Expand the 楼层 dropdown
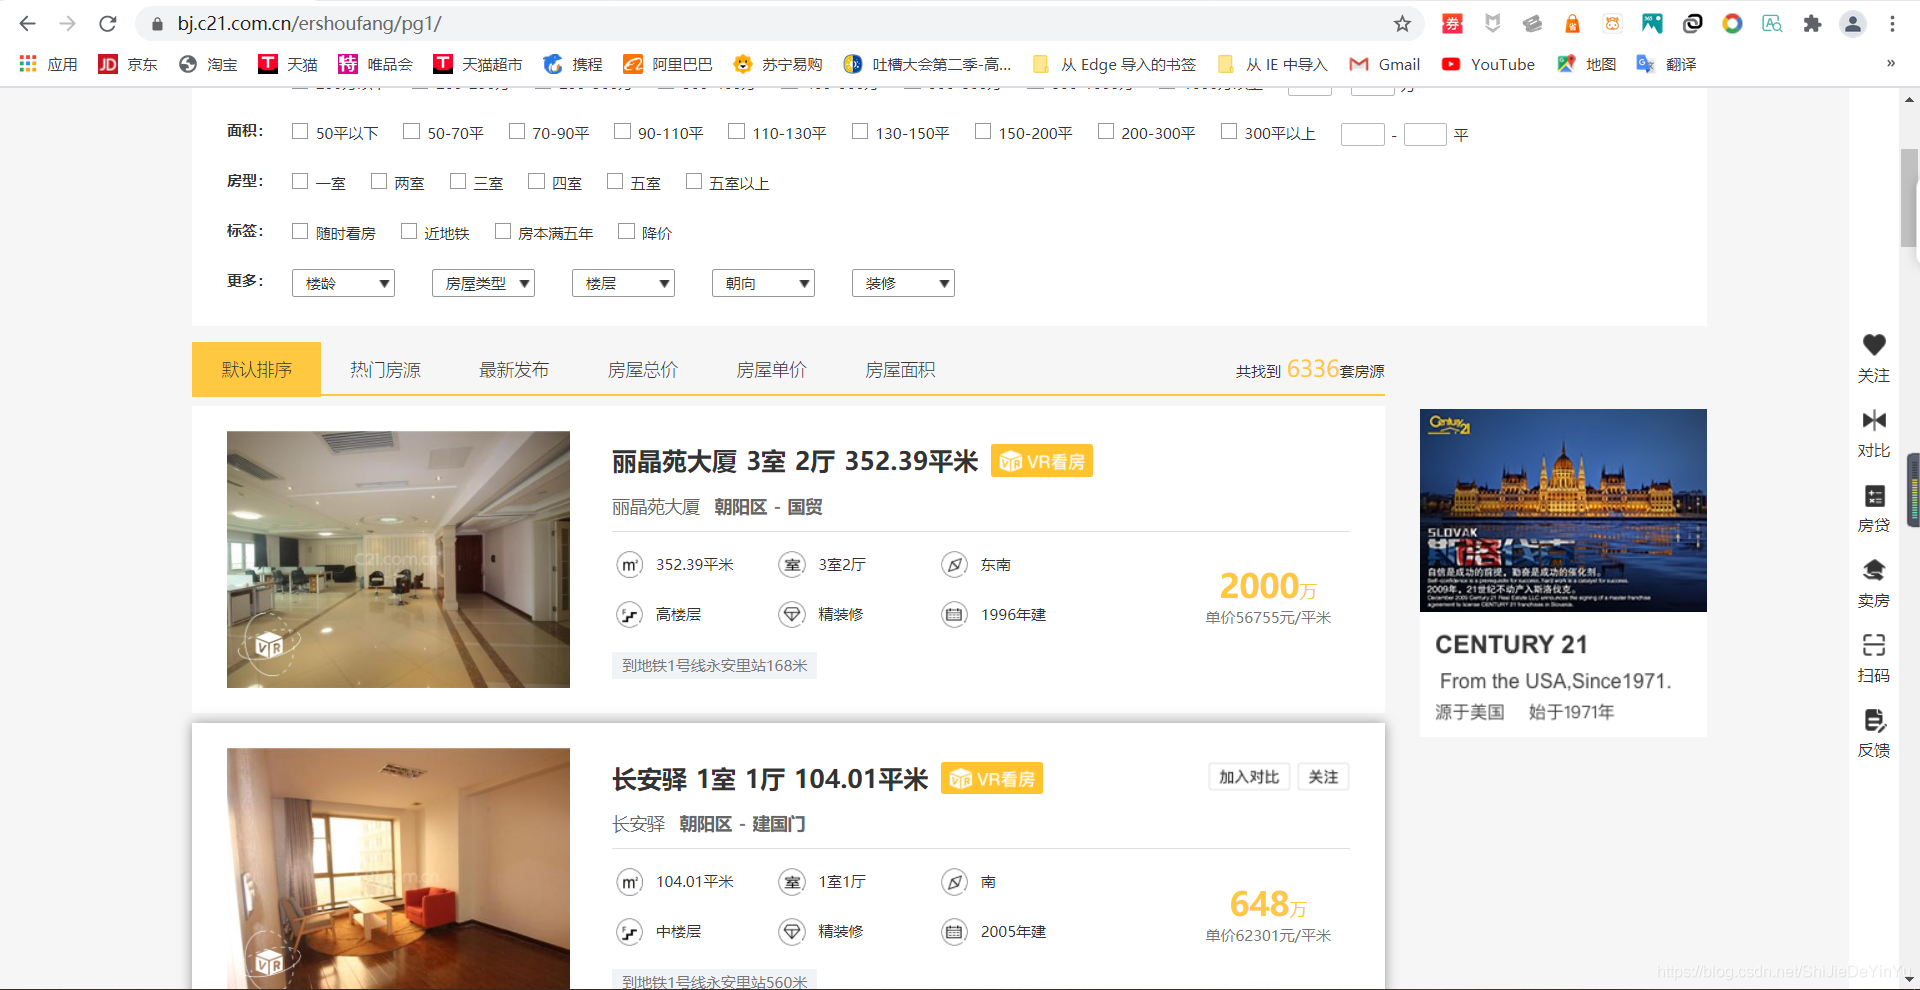 click(x=623, y=283)
